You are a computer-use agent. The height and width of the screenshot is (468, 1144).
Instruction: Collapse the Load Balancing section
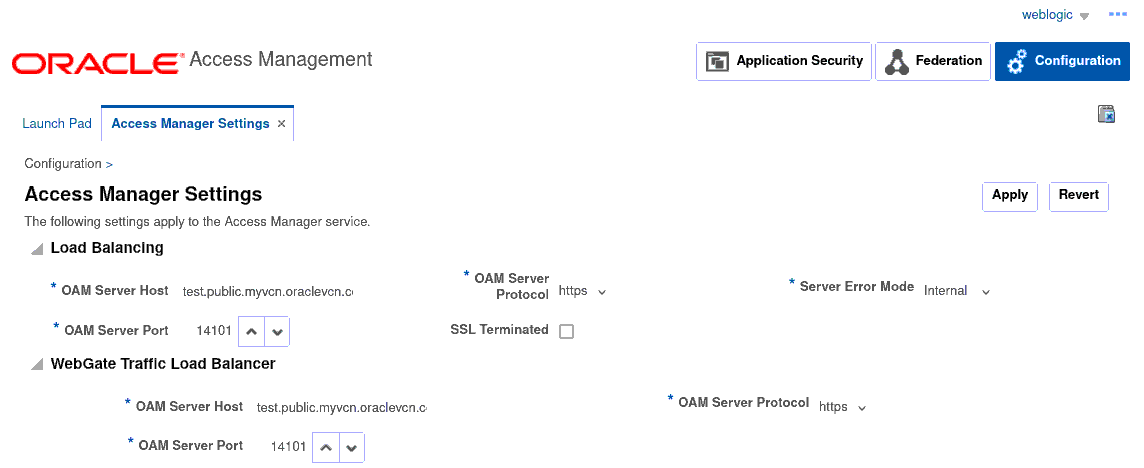(x=36, y=249)
